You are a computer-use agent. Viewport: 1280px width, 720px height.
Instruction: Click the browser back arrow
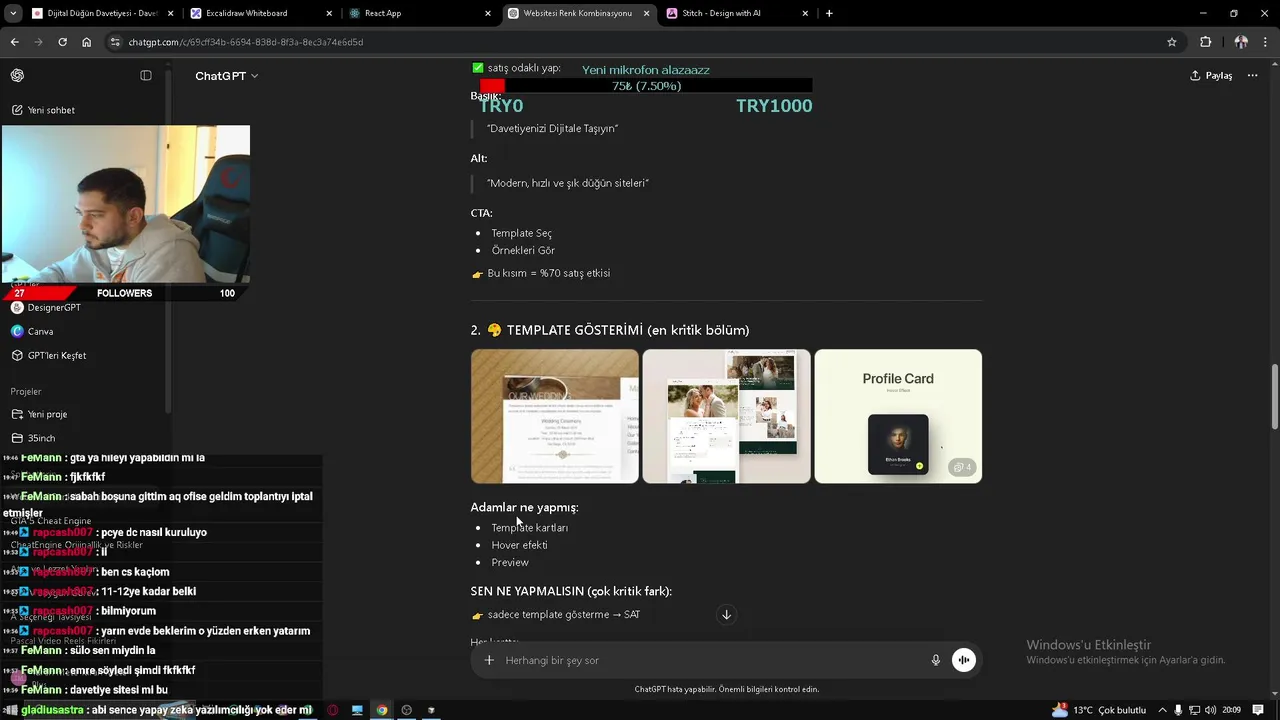[14, 42]
